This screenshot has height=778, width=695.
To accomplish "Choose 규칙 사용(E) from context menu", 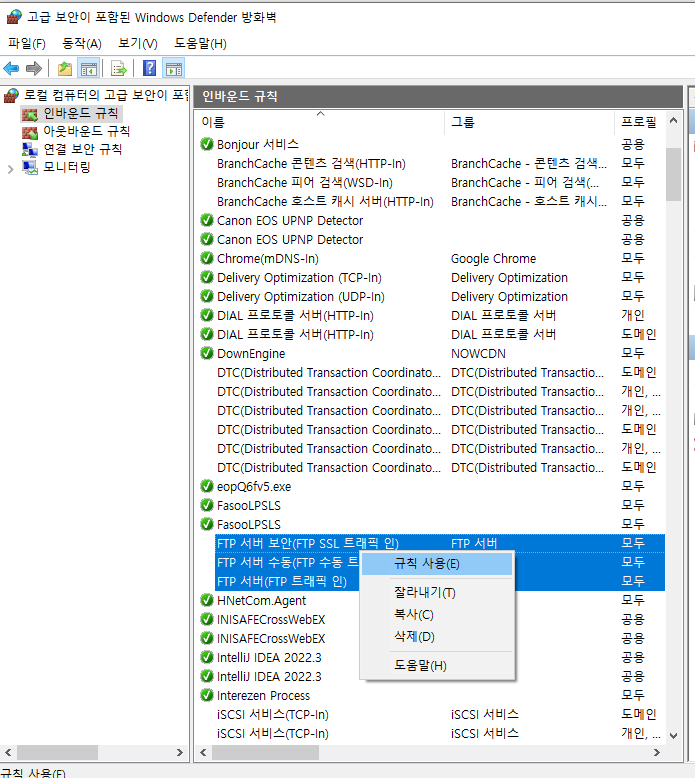I will tap(437, 564).
